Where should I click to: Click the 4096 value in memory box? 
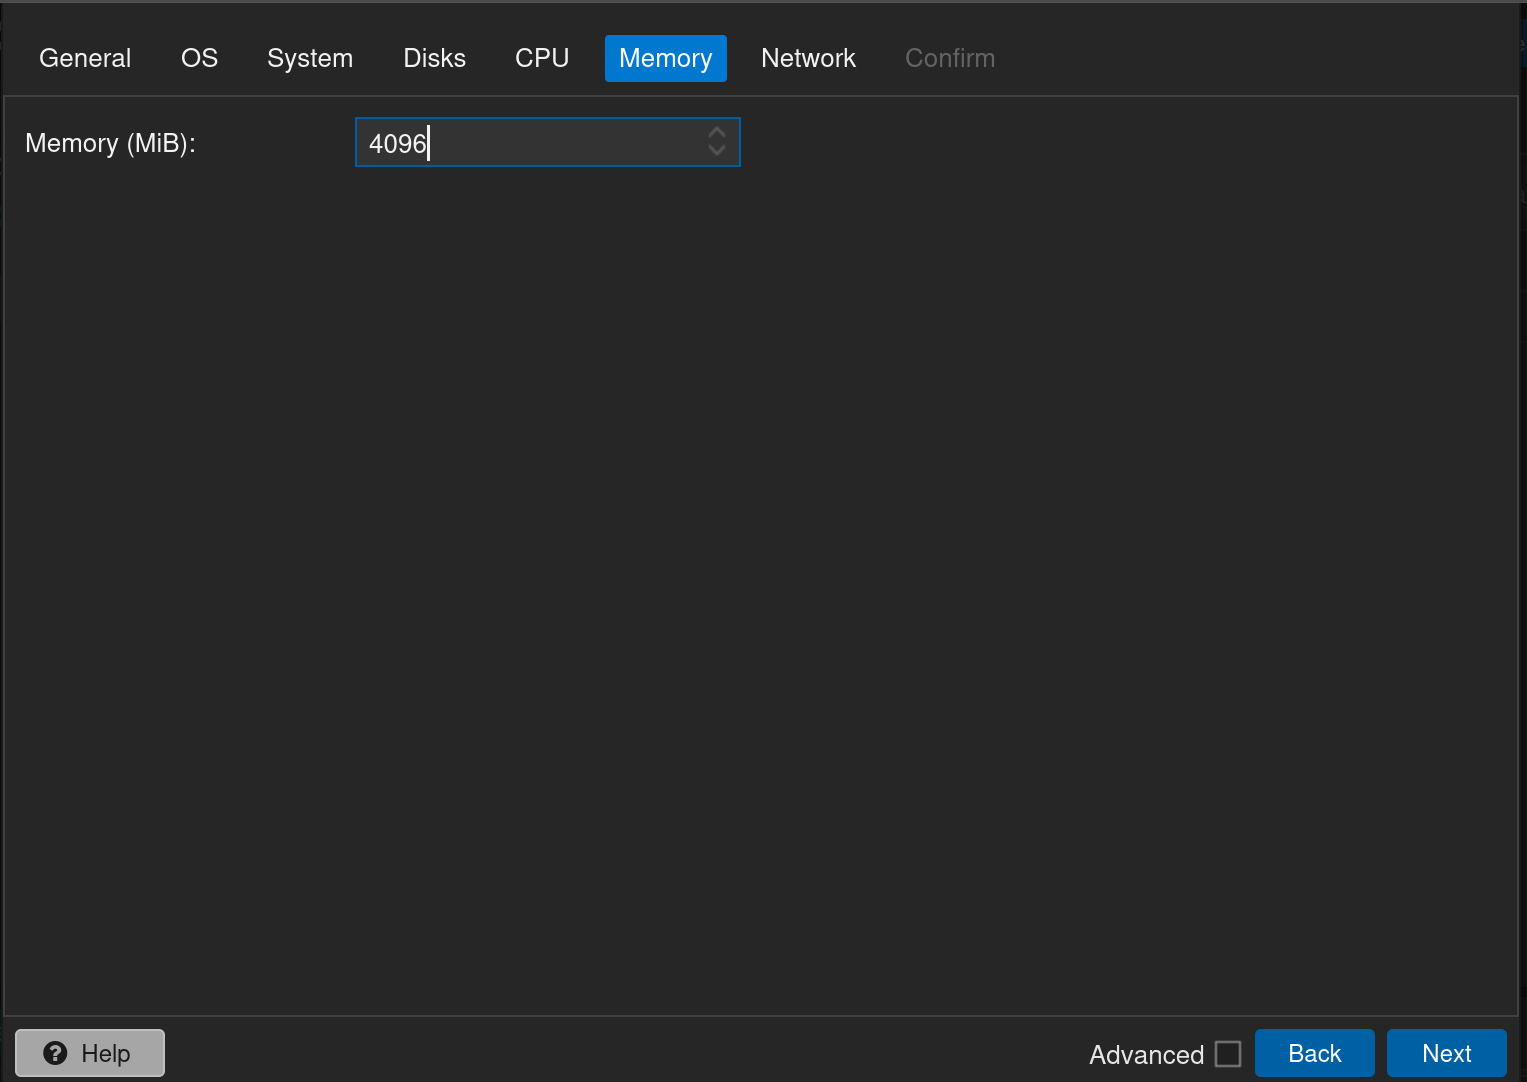point(398,143)
